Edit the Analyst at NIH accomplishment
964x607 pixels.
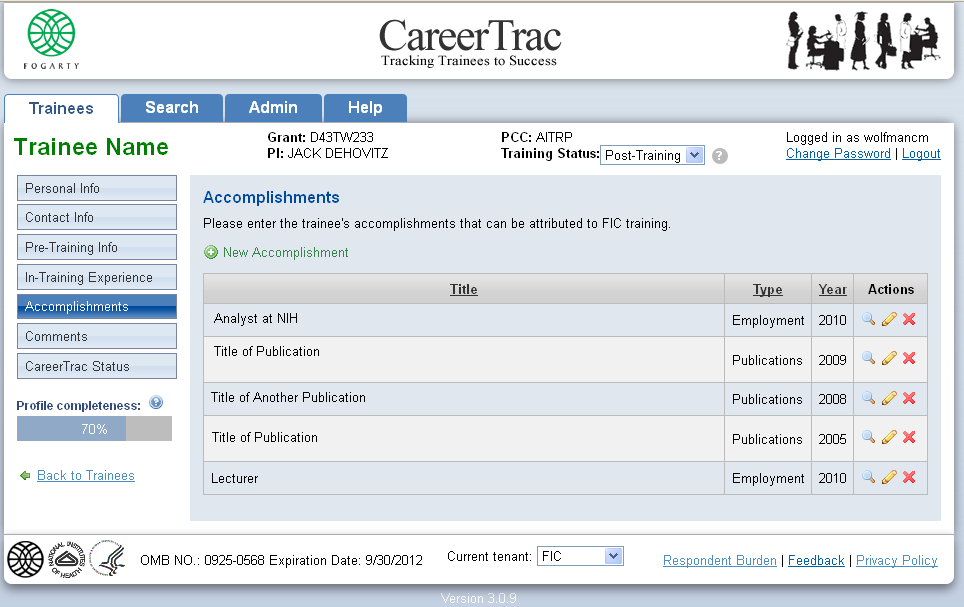pos(889,319)
